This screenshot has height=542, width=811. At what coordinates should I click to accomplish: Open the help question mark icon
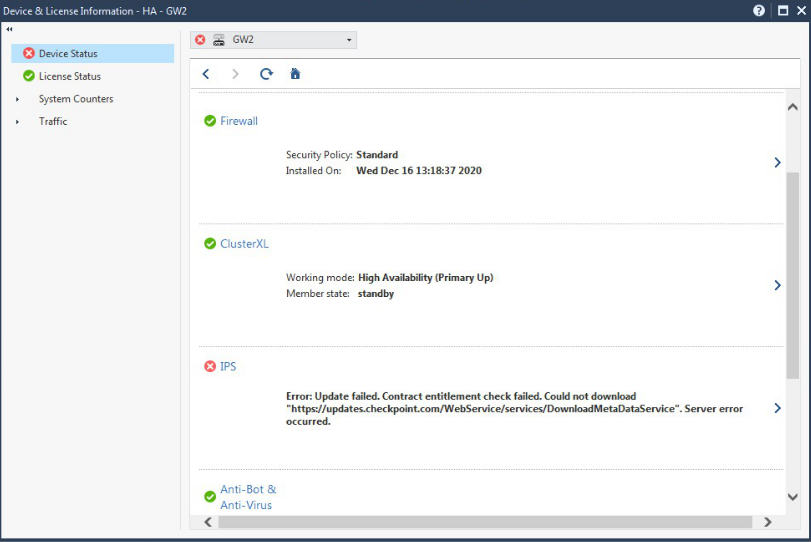pyautogui.click(x=759, y=10)
